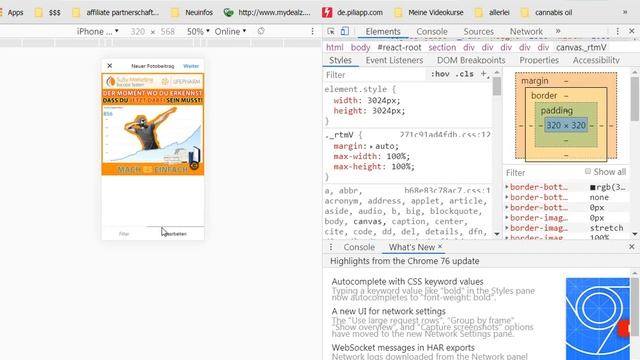Open the iPhone device selector dropdown
Screen dimensions: 640x360
[x=98, y=31]
